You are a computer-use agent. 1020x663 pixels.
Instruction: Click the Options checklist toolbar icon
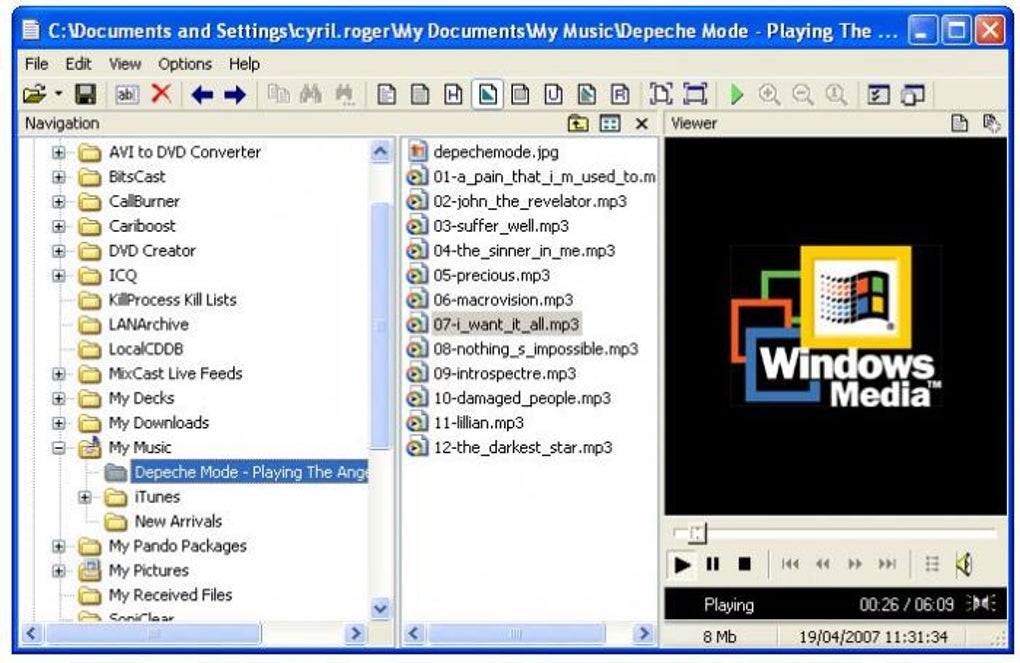[878, 95]
